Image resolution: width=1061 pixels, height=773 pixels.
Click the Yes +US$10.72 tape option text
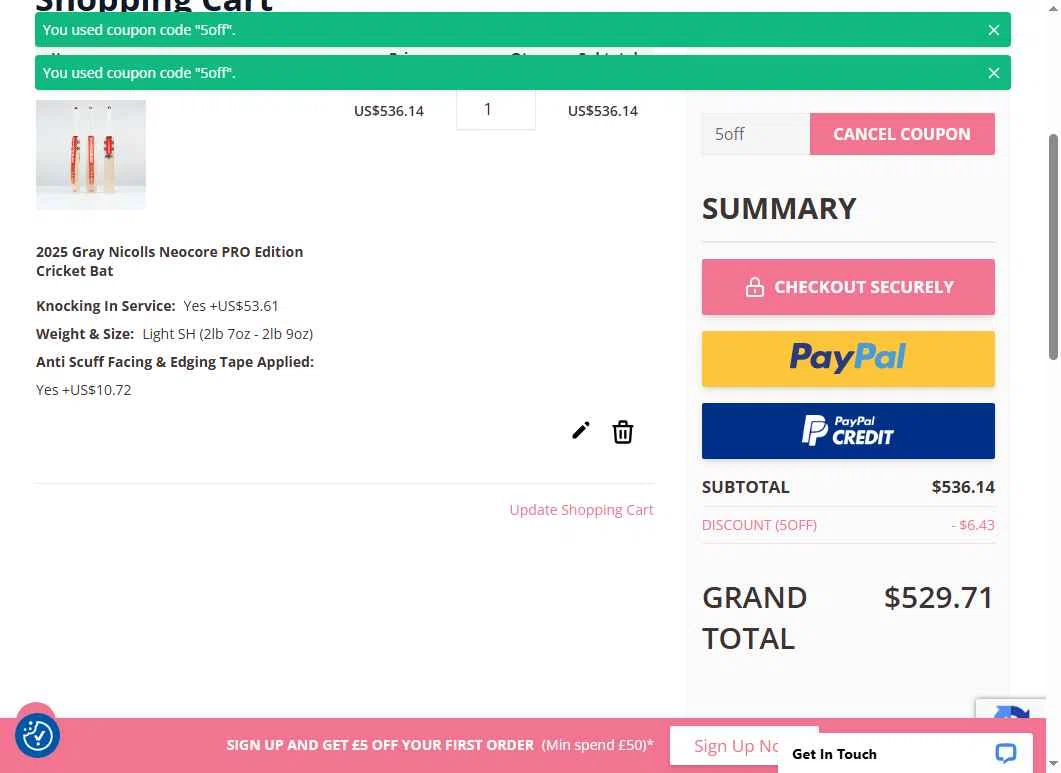pyautogui.click(x=83, y=390)
